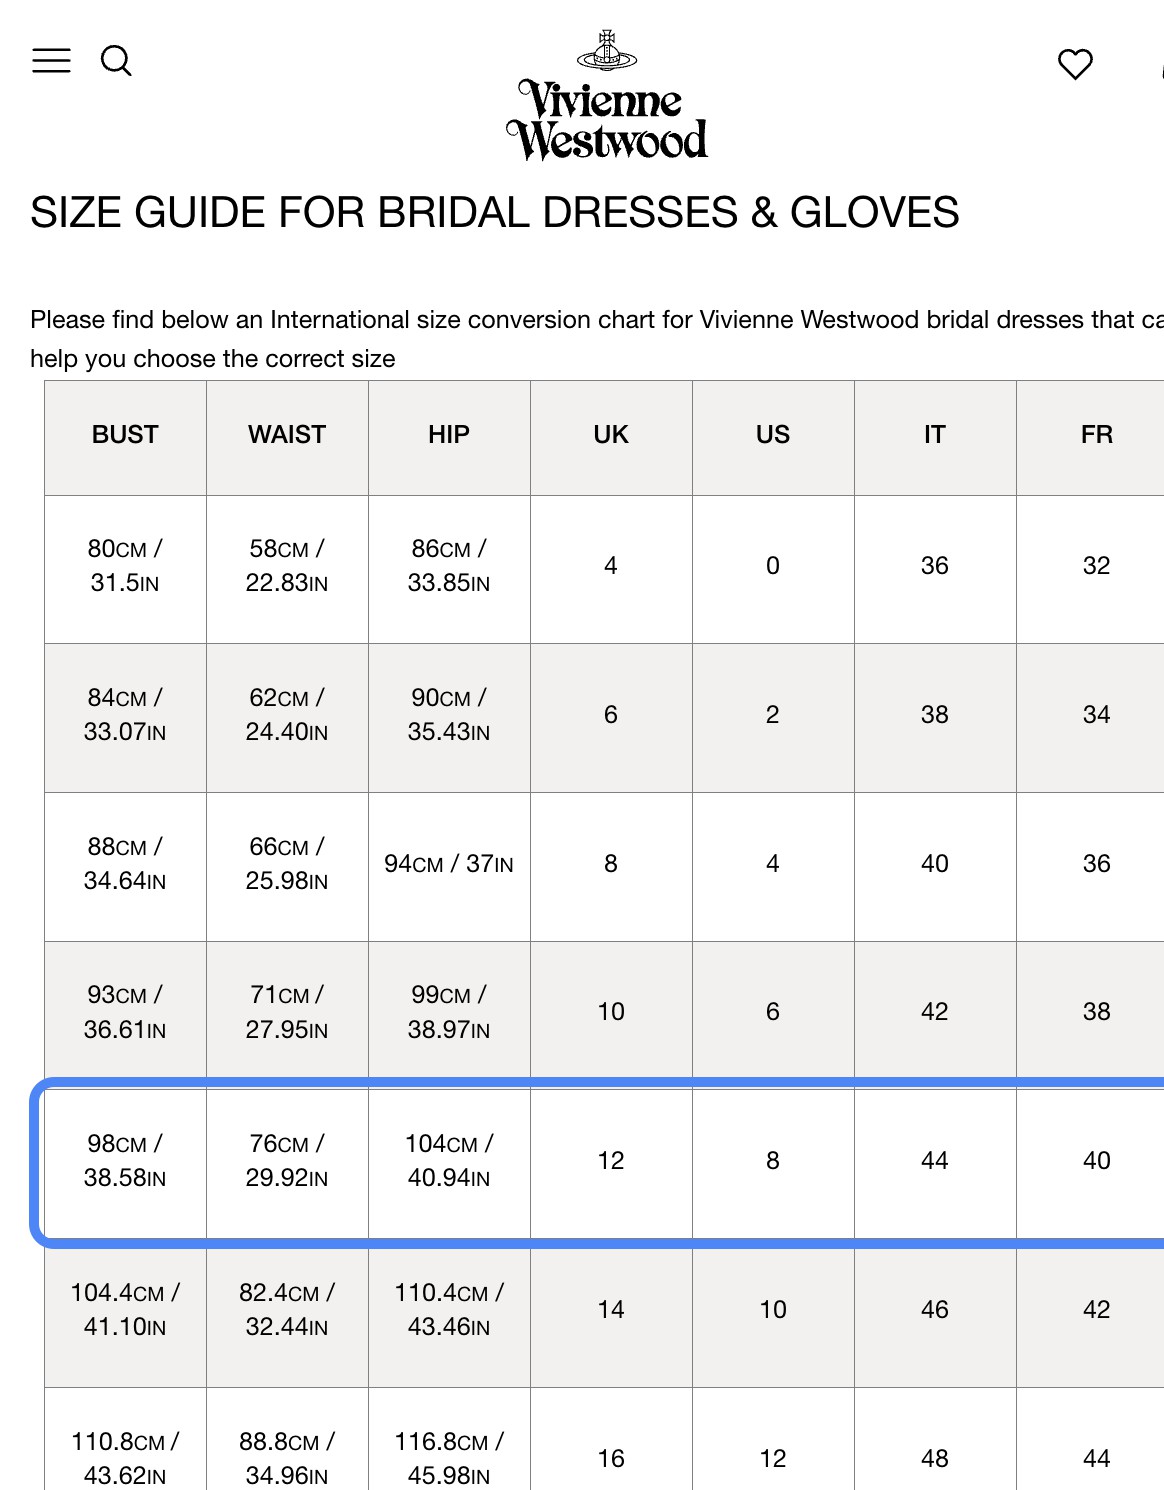Open the wishlist heart icon

[1075, 64]
